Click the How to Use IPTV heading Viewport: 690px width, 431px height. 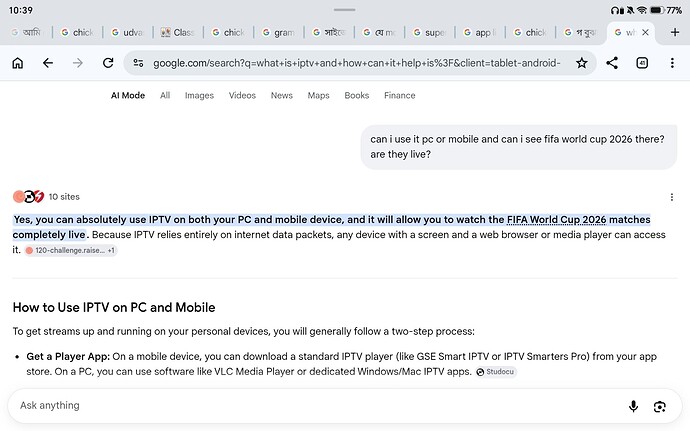point(114,307)
